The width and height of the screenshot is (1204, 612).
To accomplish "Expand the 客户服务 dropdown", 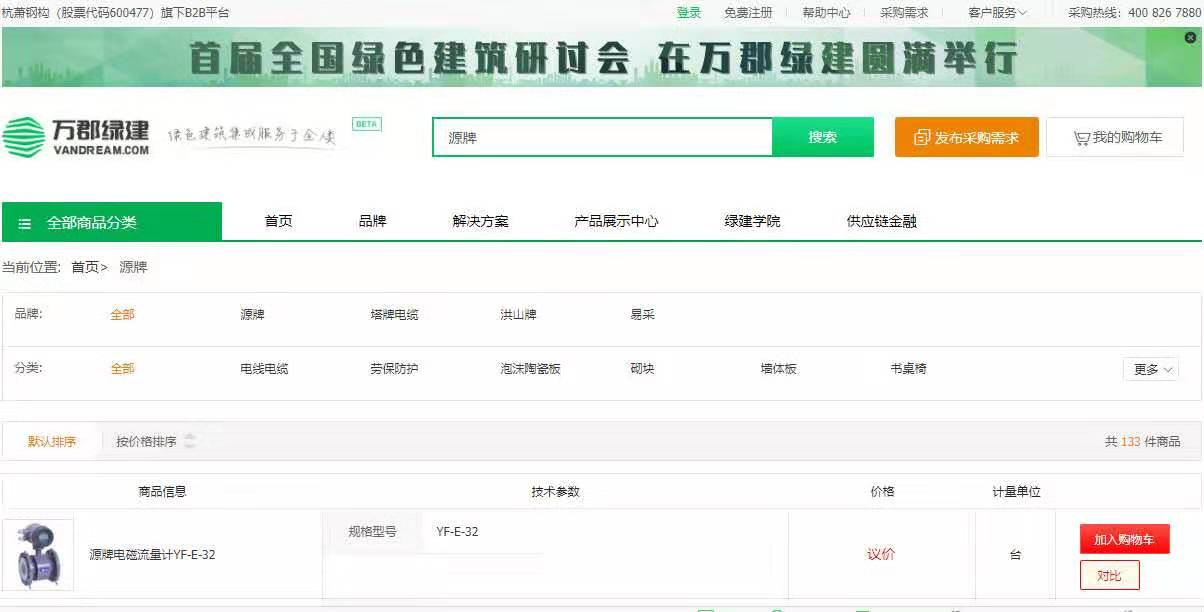I will (x=996, y=13).
